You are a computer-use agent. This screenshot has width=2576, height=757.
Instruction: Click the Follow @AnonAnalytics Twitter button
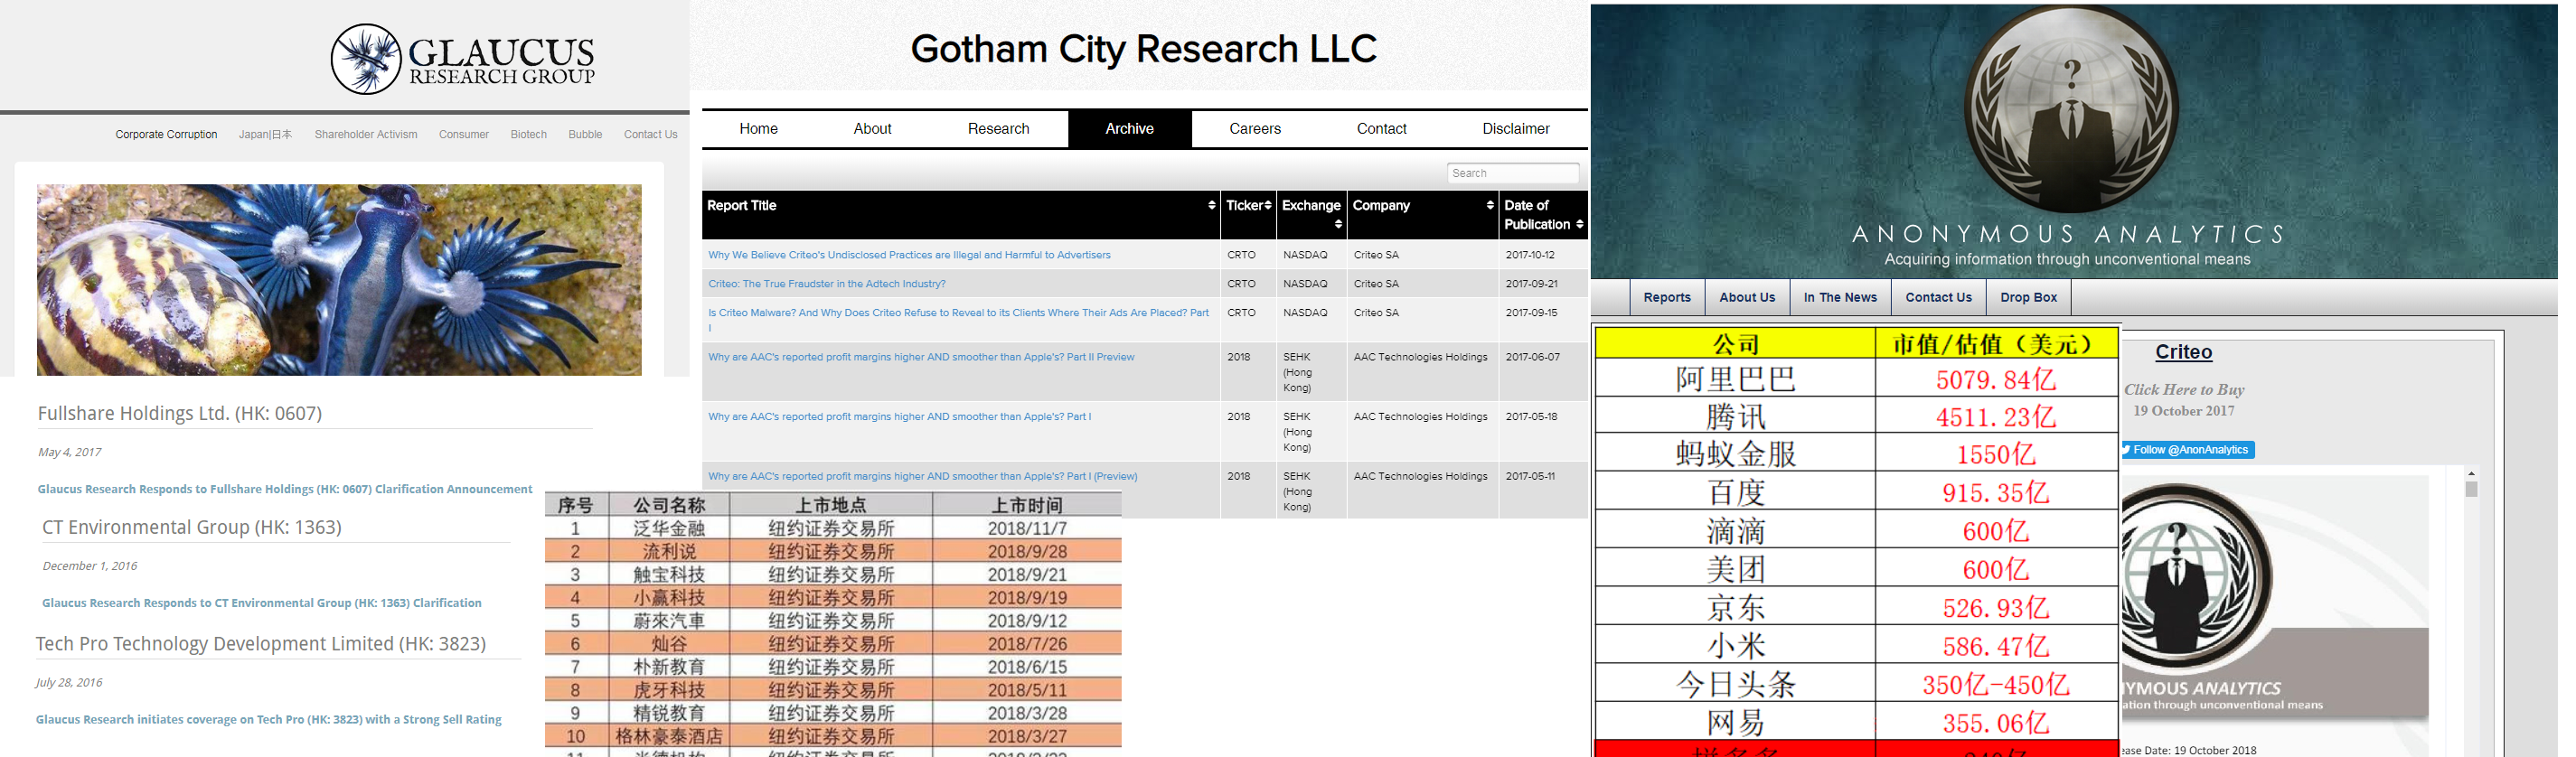pos(2188,450)
